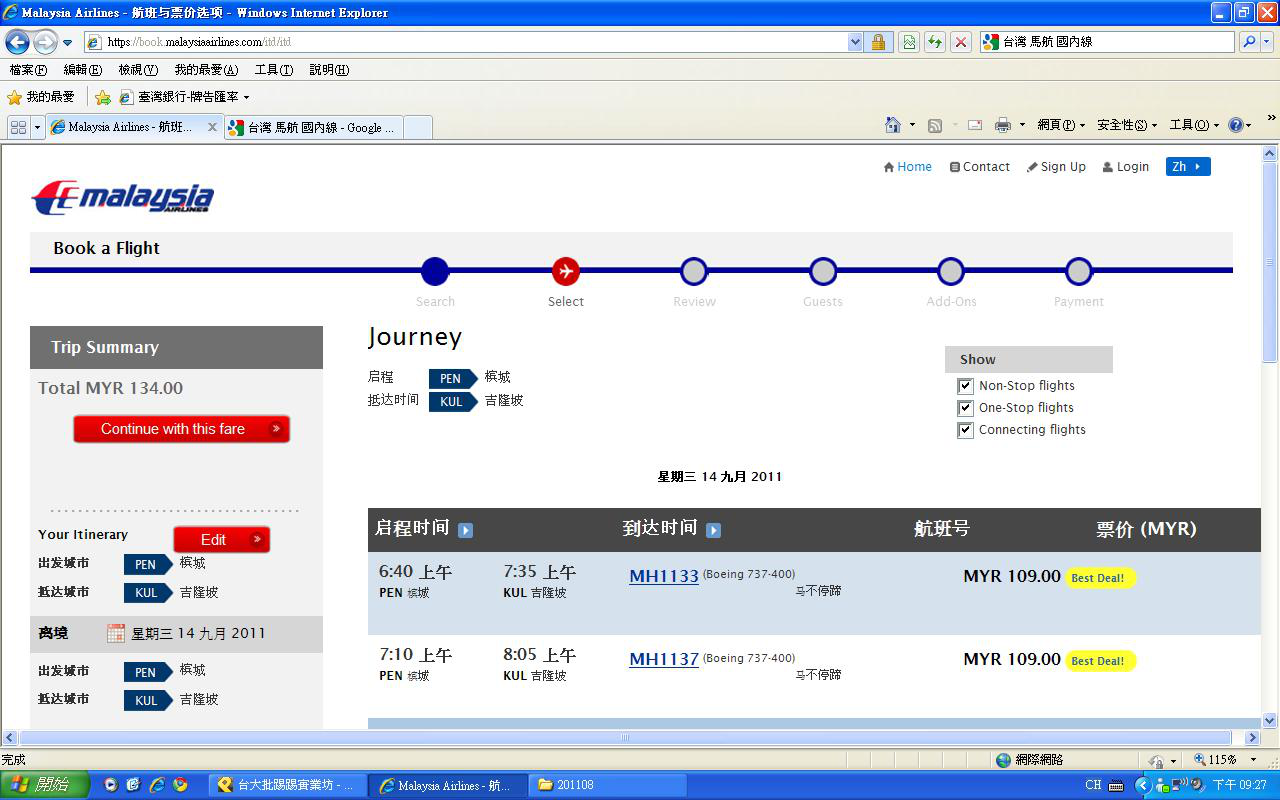Click the search magnifier button

(1249, 42)
